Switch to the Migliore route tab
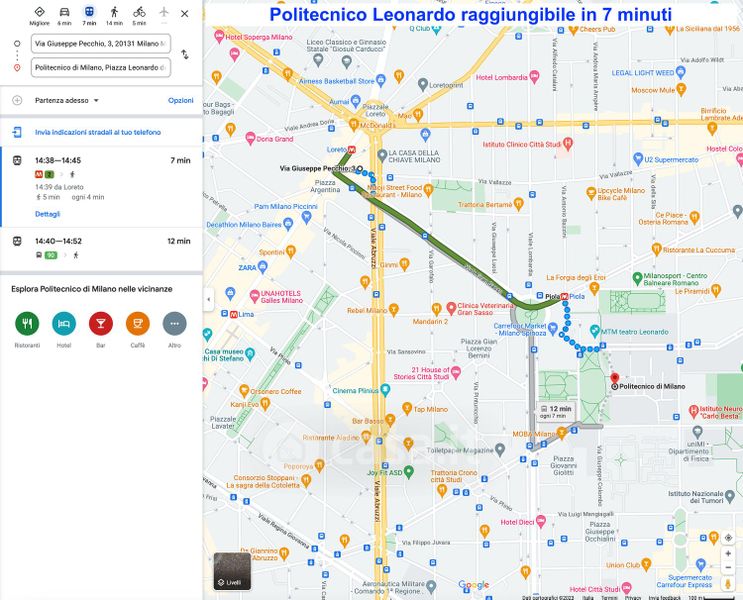The width and height of the screenshot is (743, 600). tap(39, 12)
